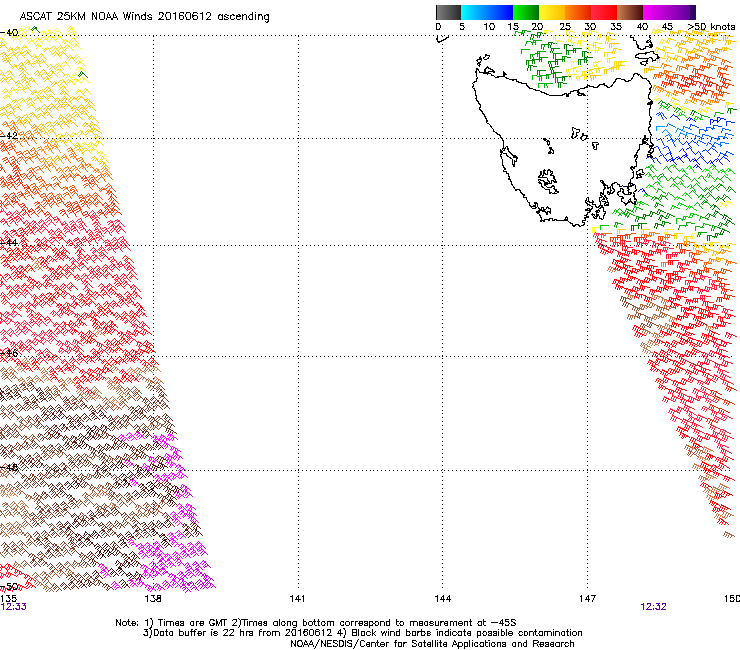
Task: Select the latitude label '-48'
Action: click(x=9, y=467)
